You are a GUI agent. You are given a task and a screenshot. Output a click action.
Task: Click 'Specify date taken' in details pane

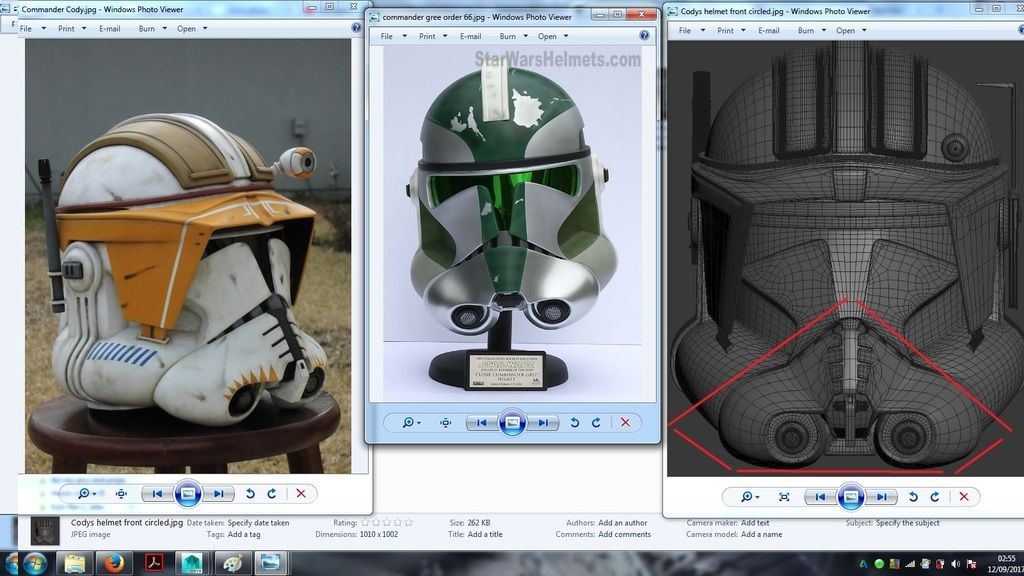pyautogui.click(x=258, y=523)
